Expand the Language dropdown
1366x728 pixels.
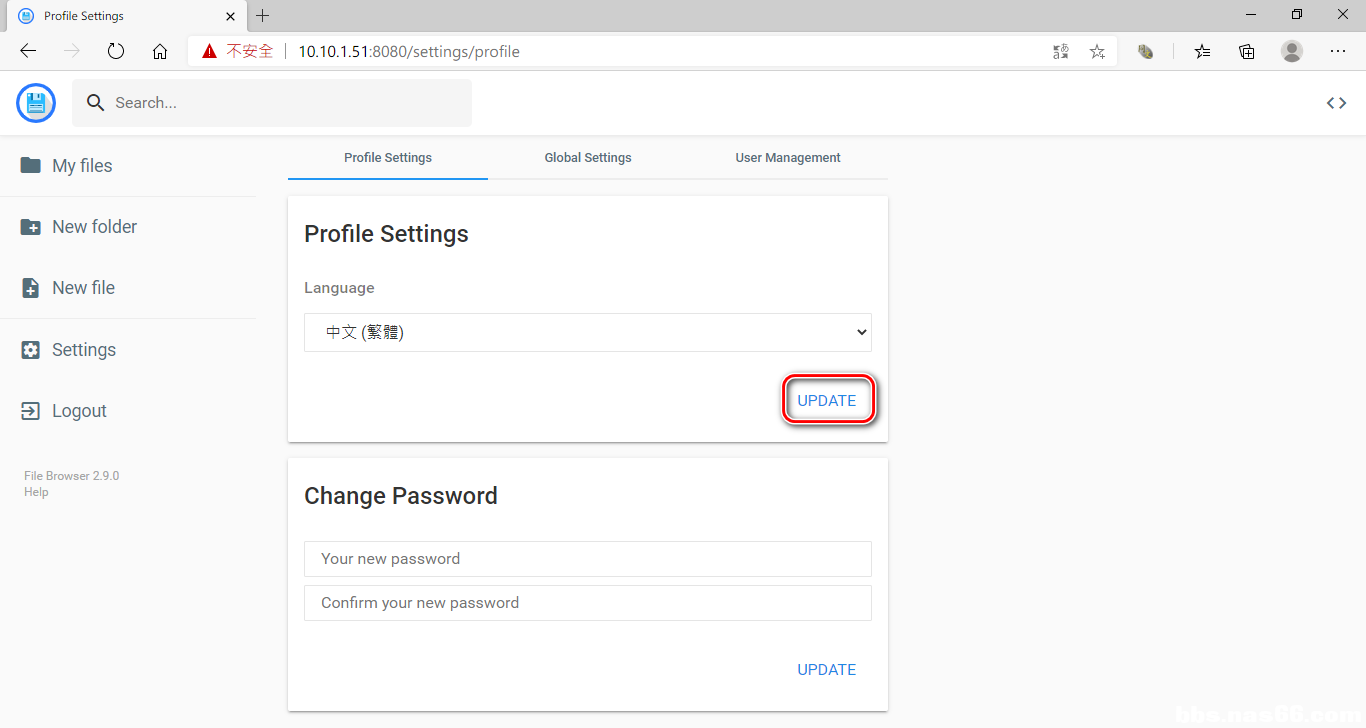[587, 333]
